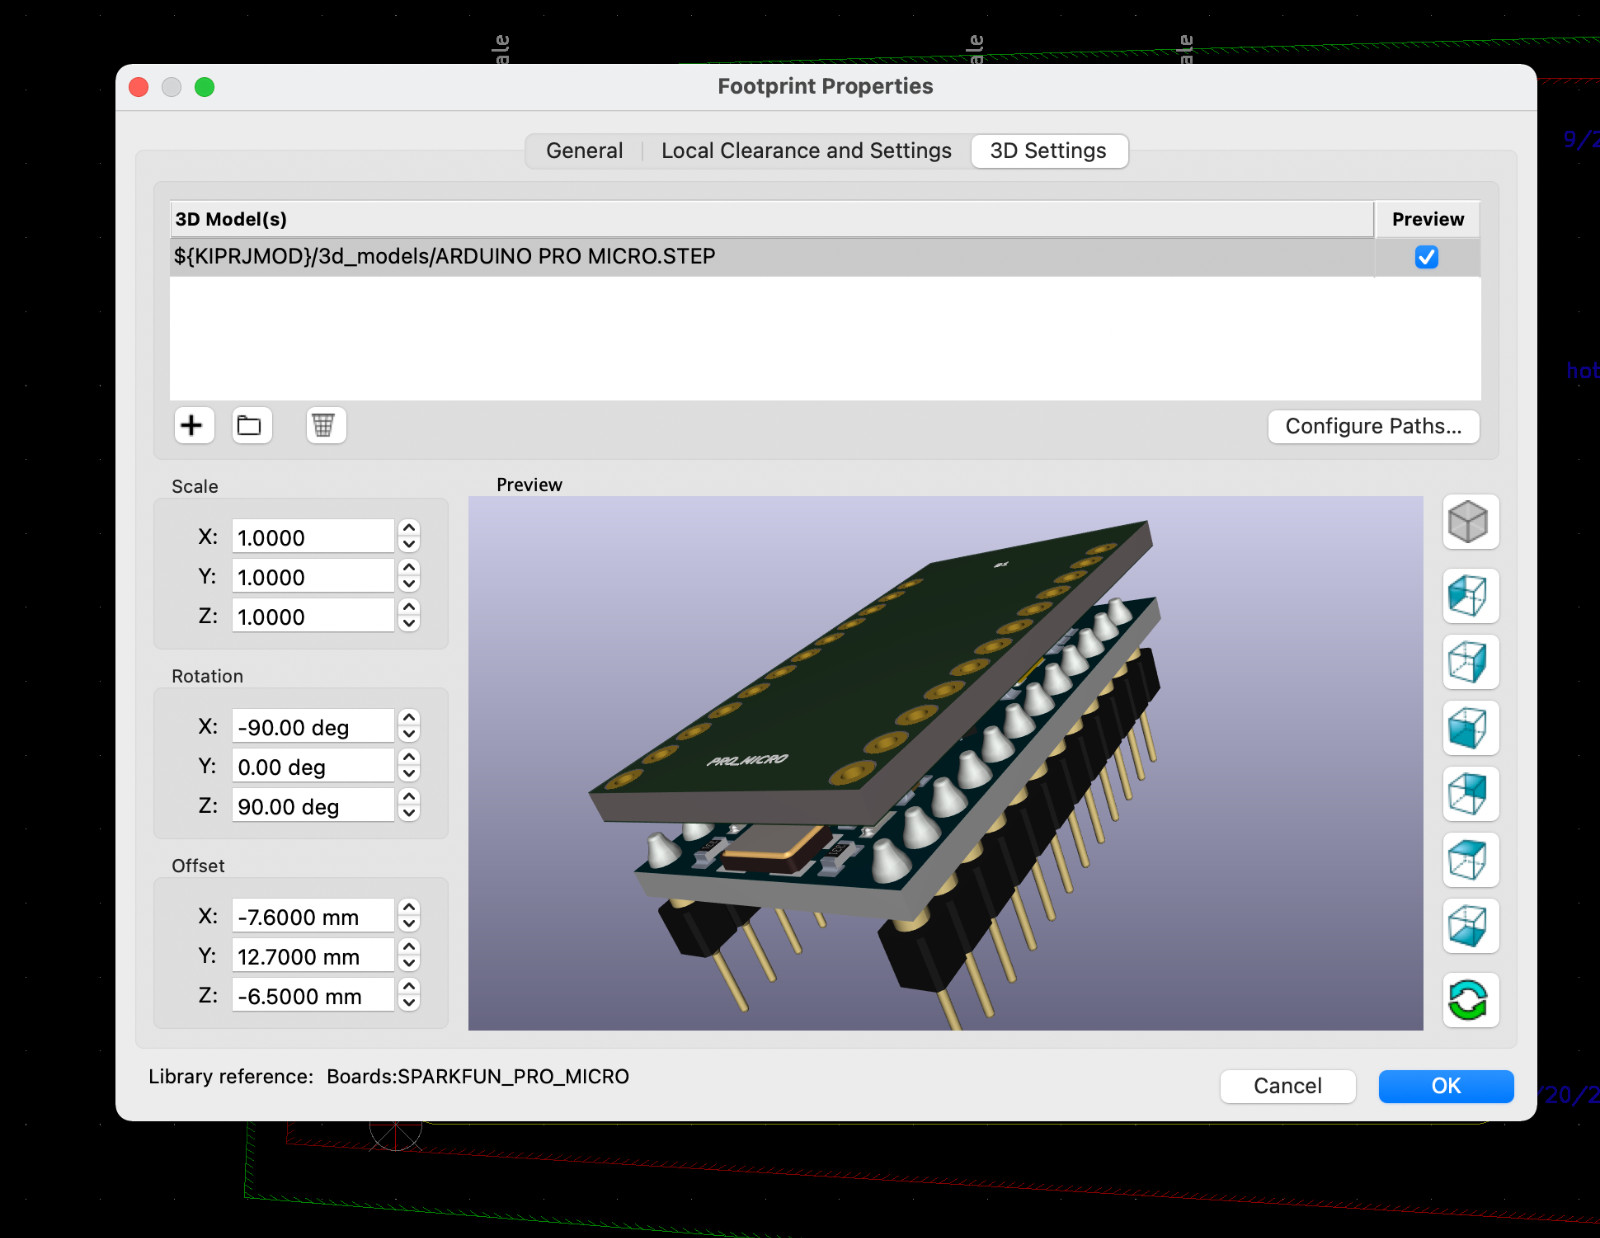Image resolution: width=1600 pixels, height=1238 pixels.
Task: Decrease Scale Y with down stepper arrow
Action: 409,585
